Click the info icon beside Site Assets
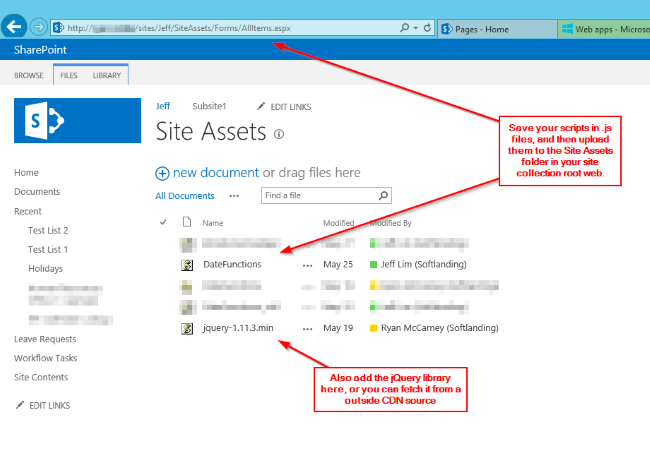This screenshot has width=650, height=456. (279, 134)
